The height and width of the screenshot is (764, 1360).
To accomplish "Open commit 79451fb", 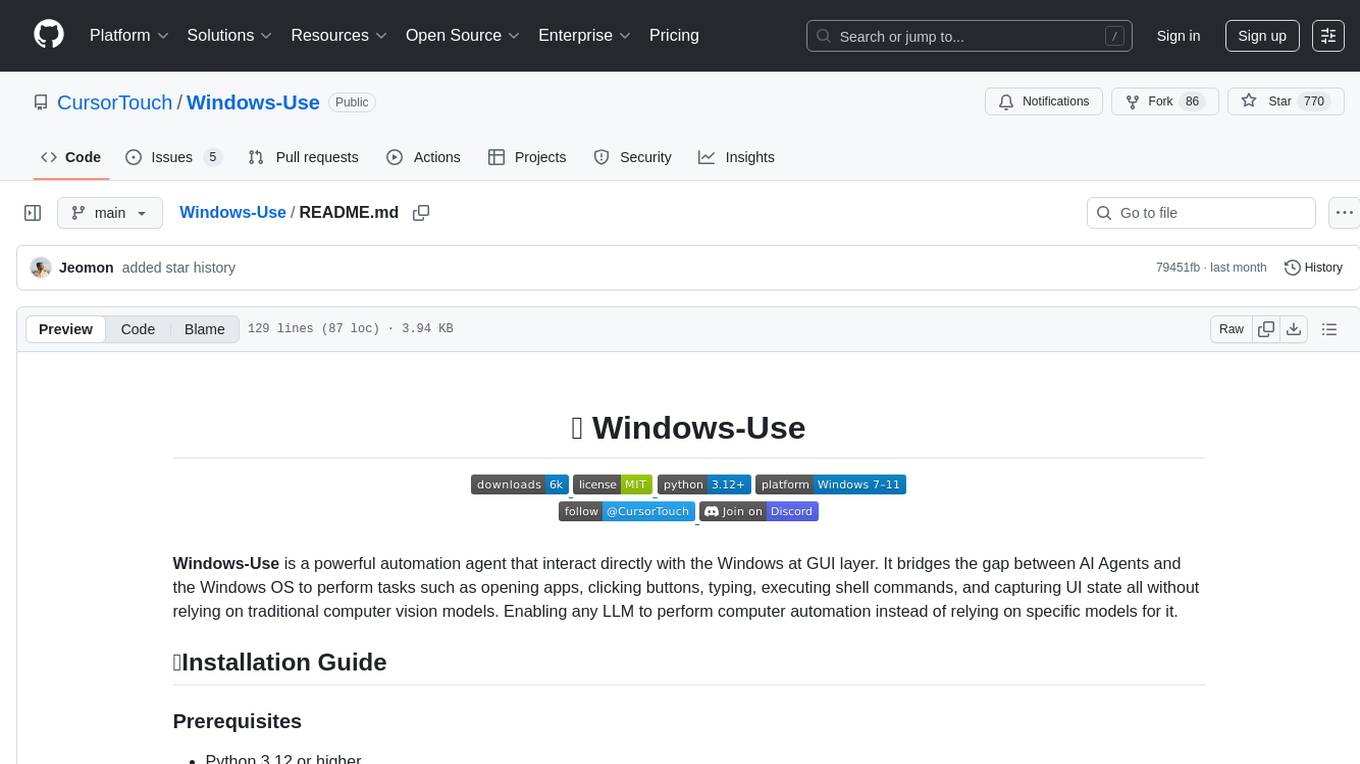I will coord(1177,268).
